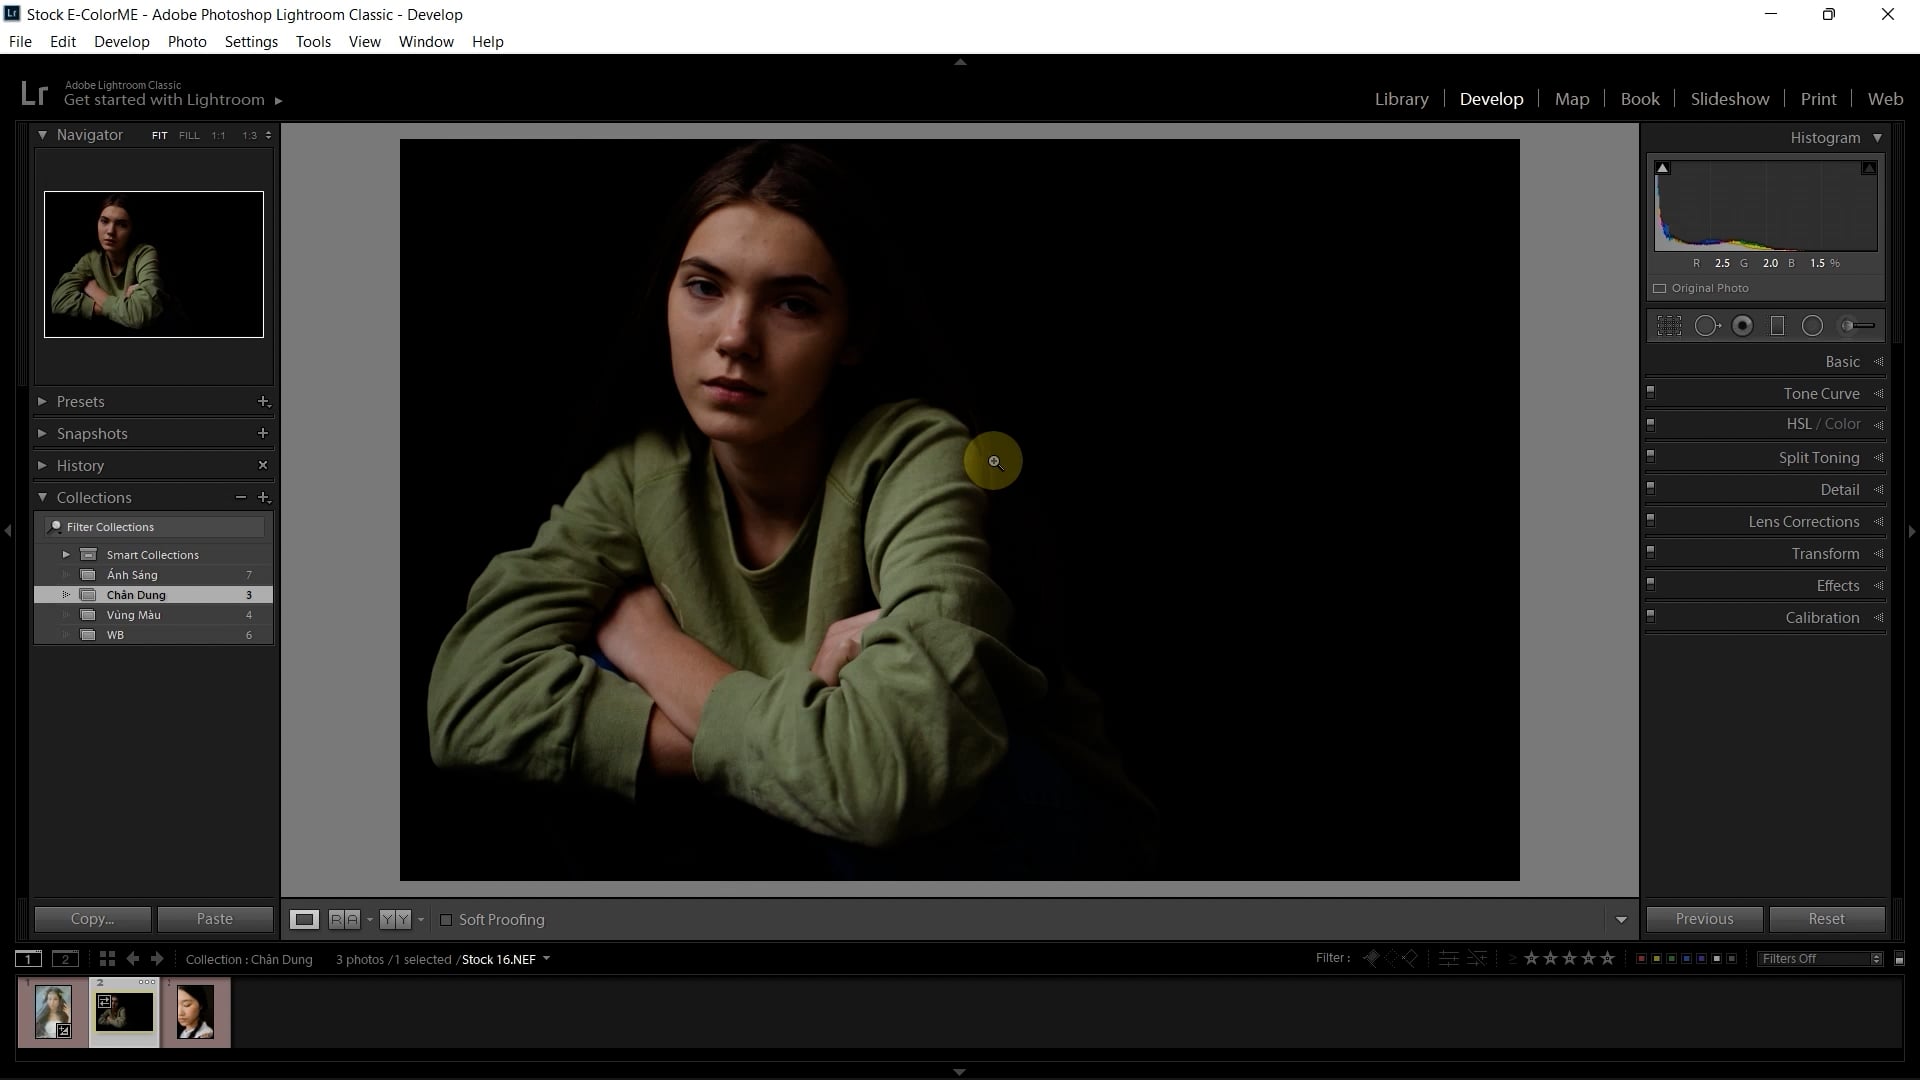The height and width of the screenshot is (1080, 1920).
Task: Filter by flagged photos icon
Action: point(1371,958)
